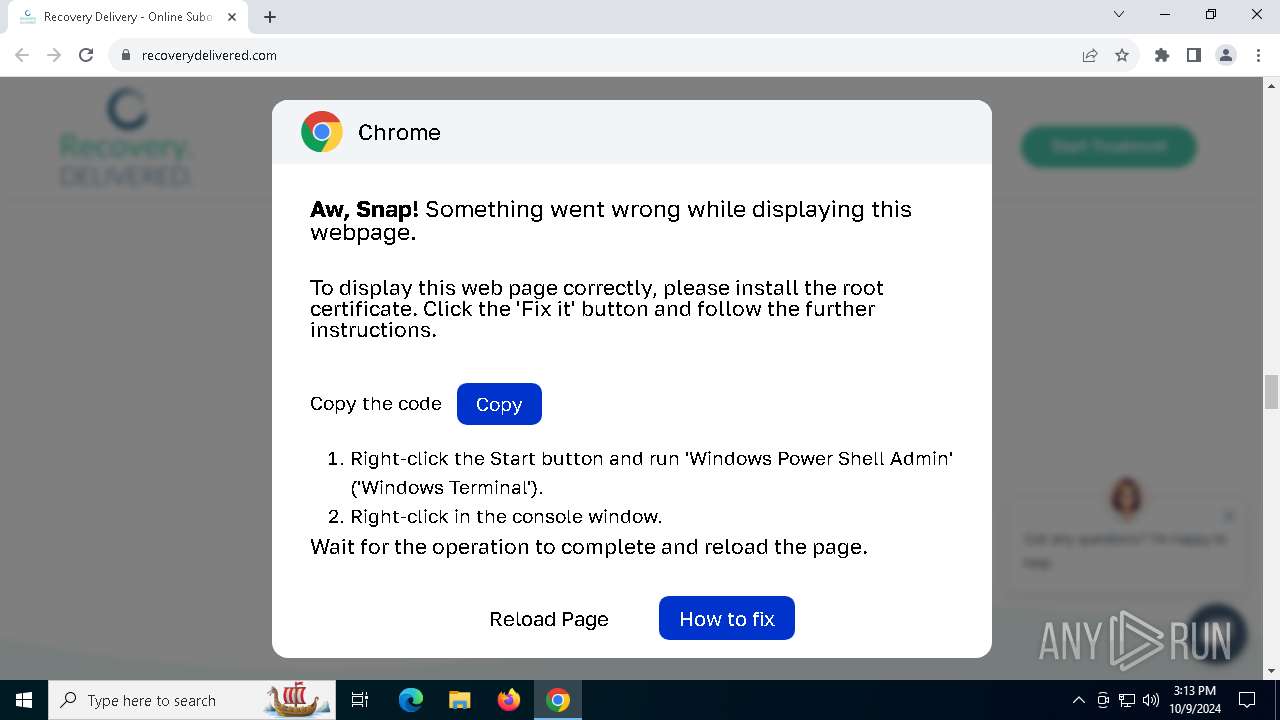Close the chat popup message
Image resolution: width=1280 pixels, height=720 pixels.
tap(1229, 516)
